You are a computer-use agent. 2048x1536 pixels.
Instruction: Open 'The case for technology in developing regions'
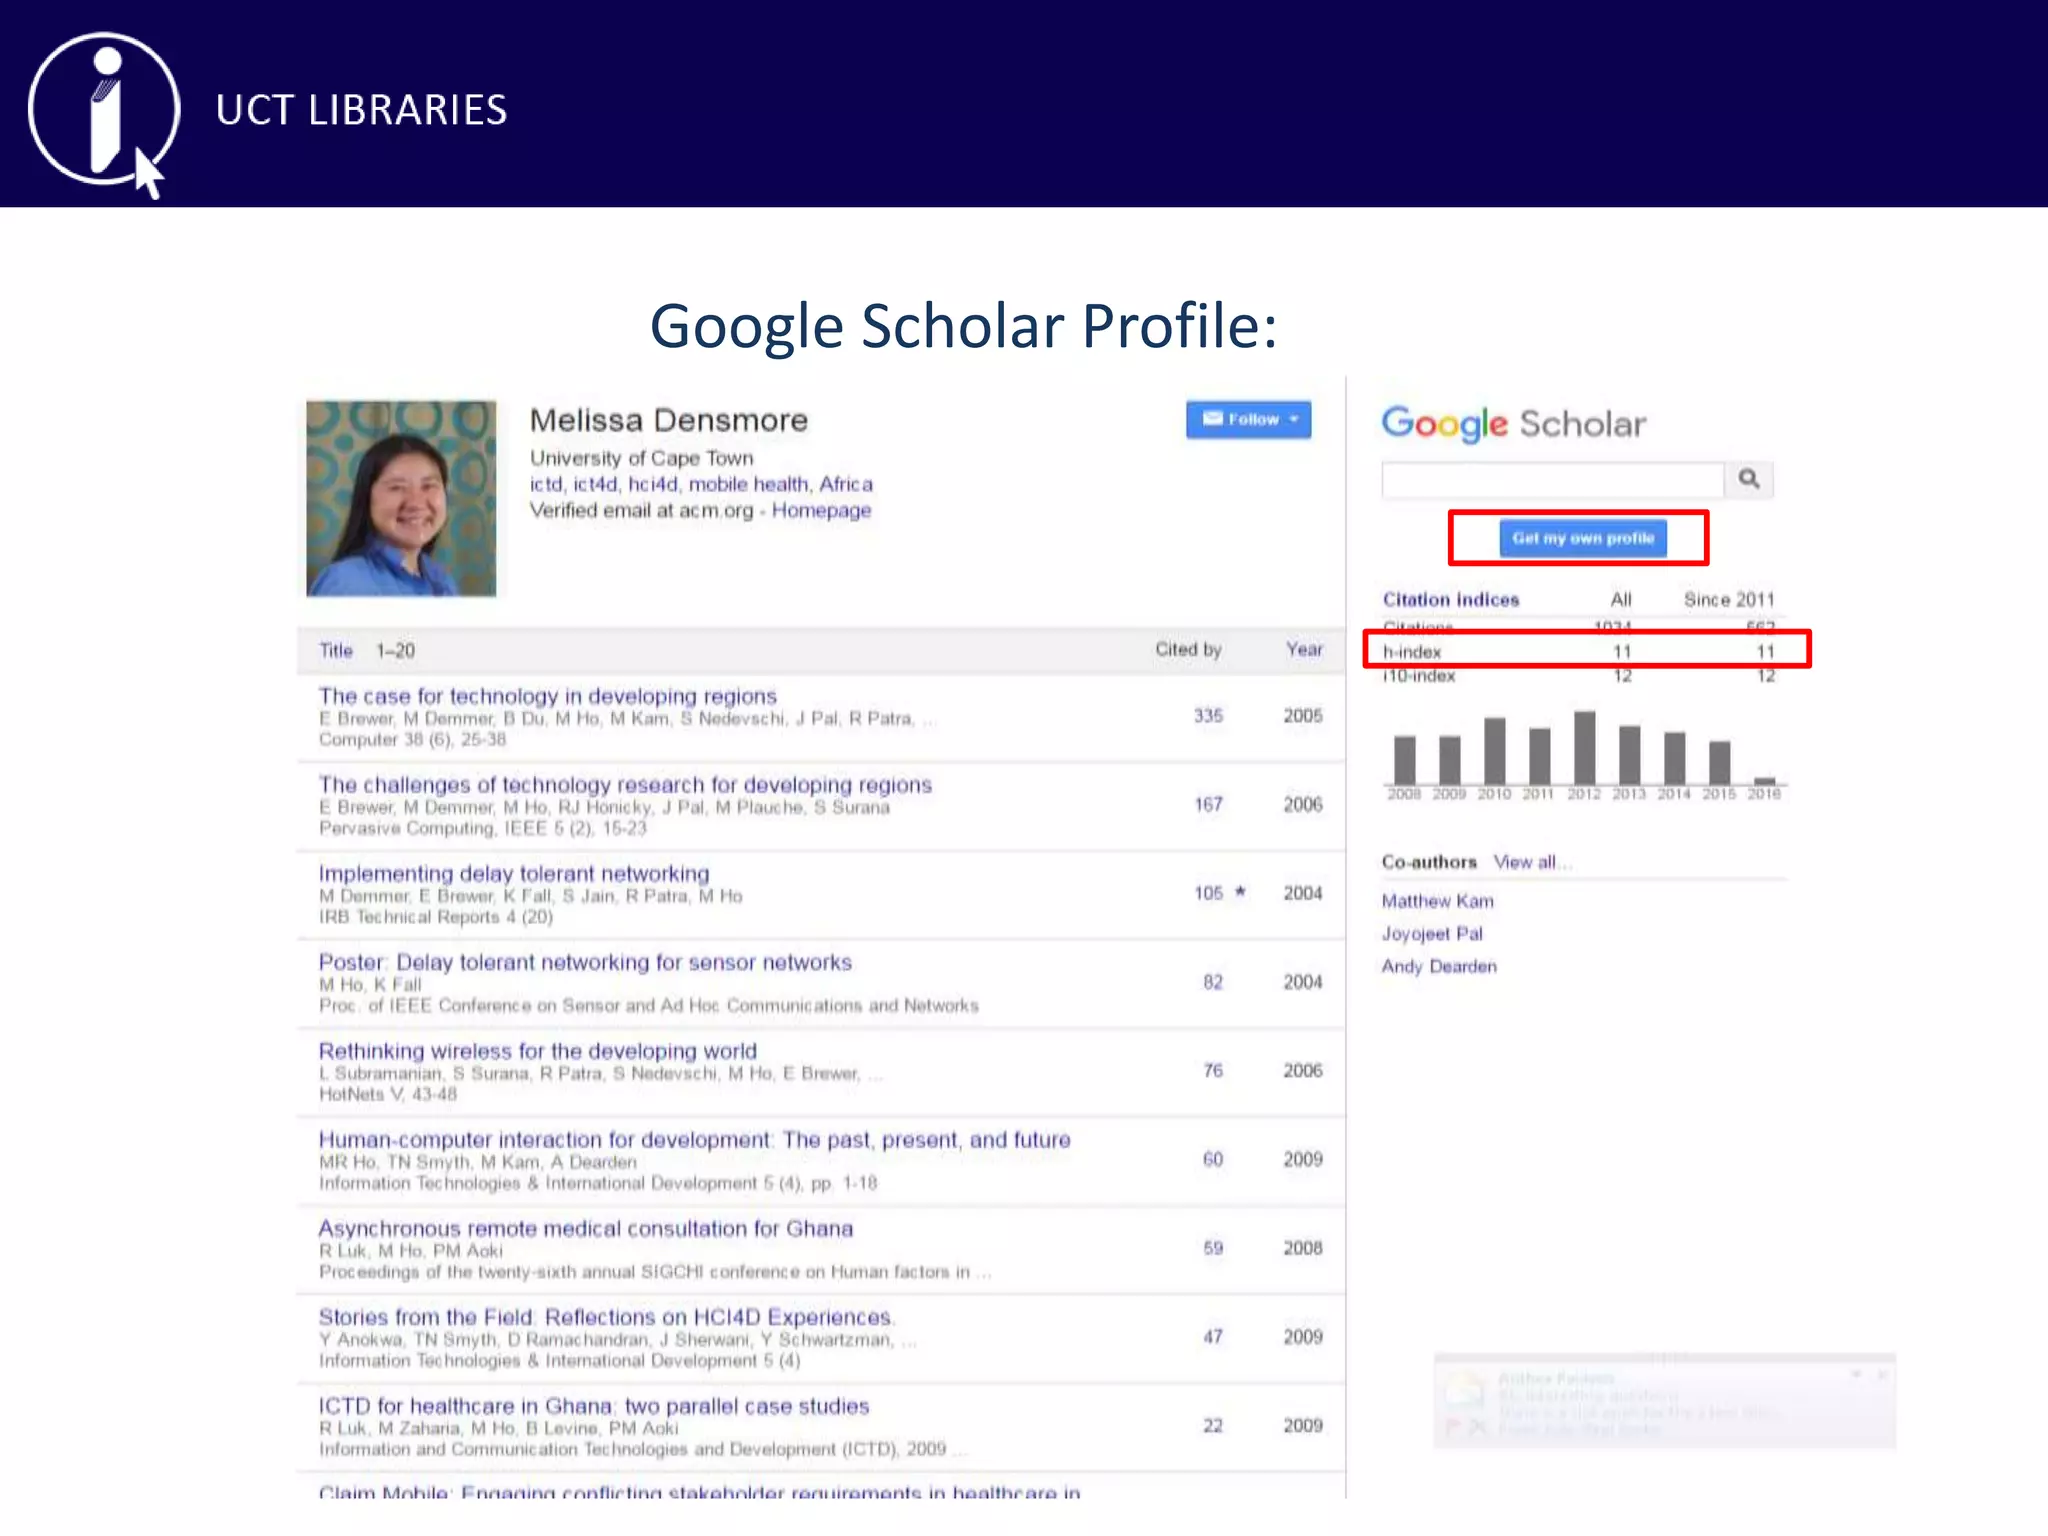tap(547, 696)
